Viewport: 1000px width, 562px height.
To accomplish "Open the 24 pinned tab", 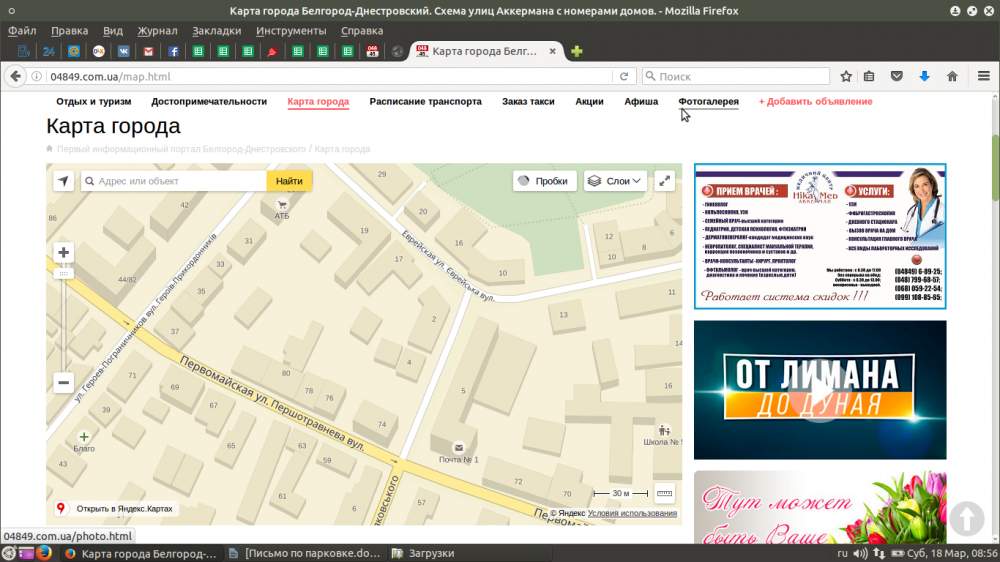I will tap(48, 52).
